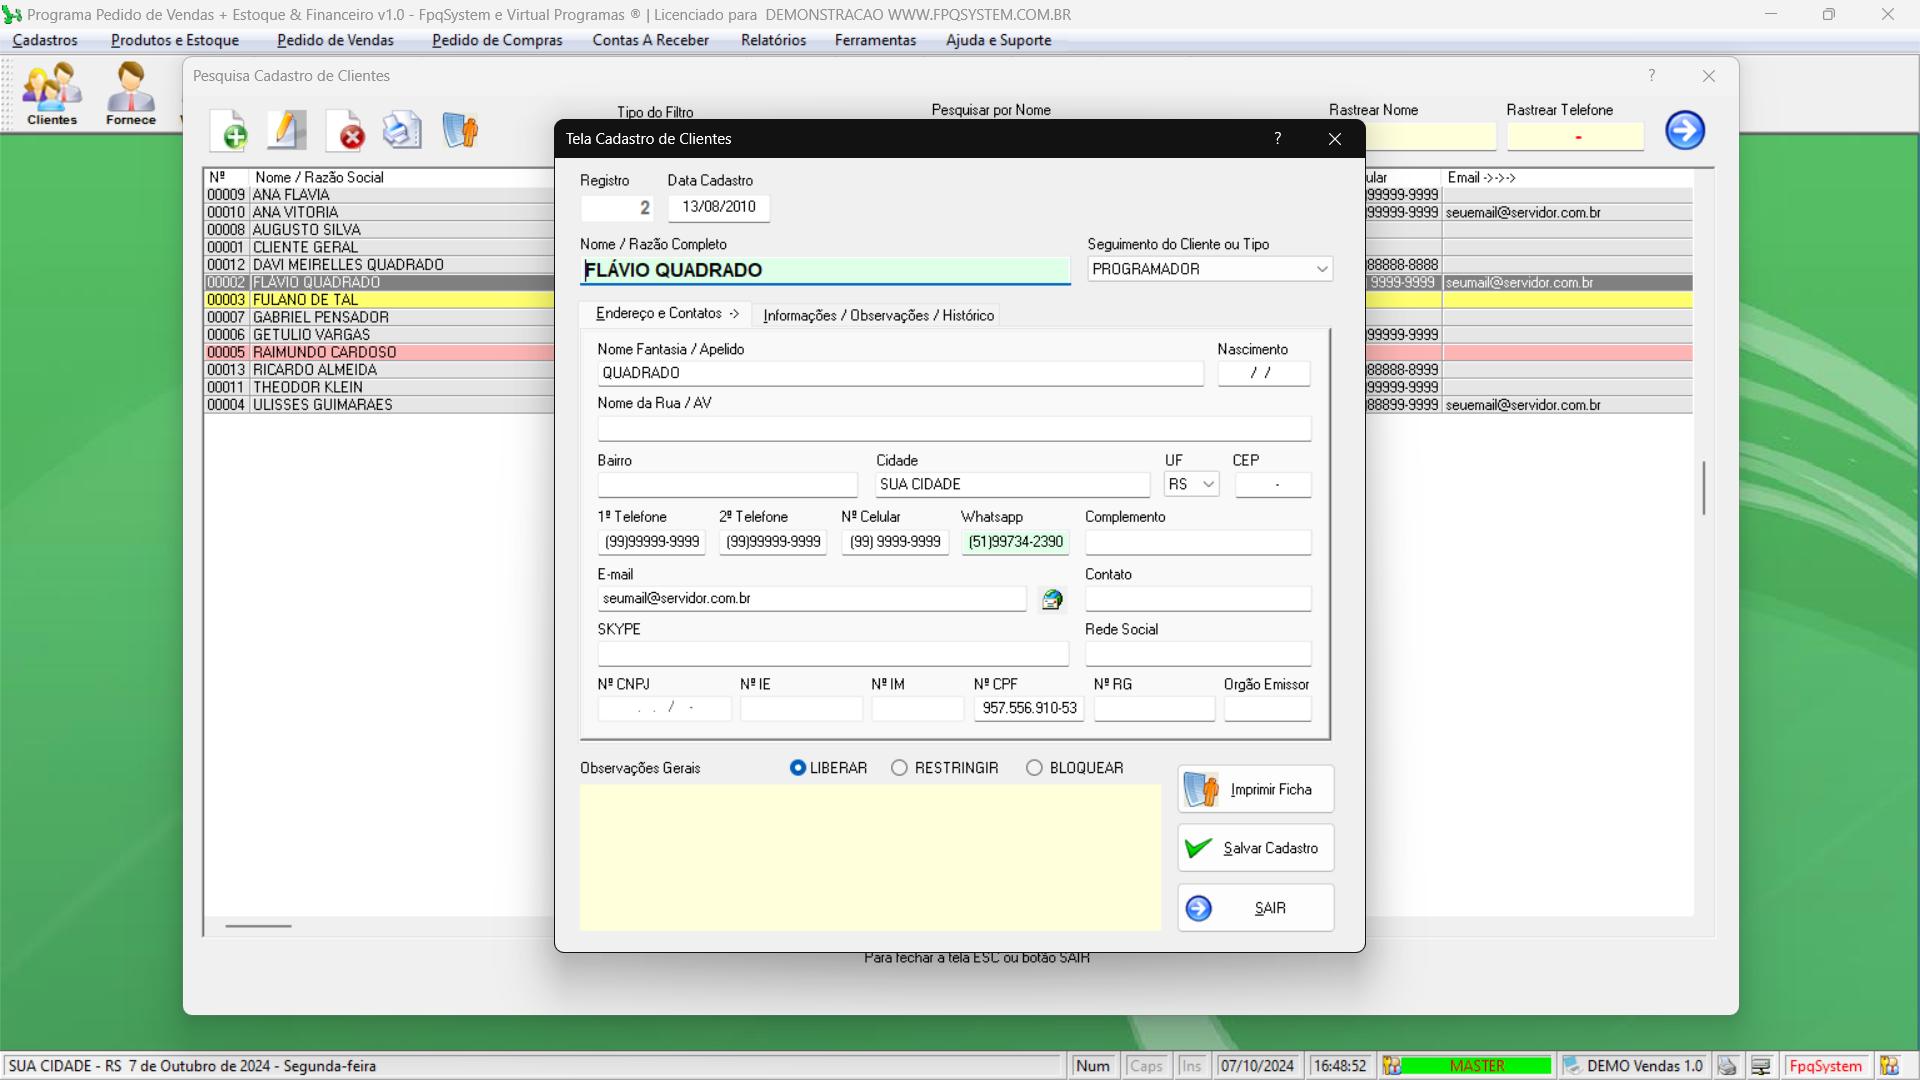Click the blue arrow search icon
Image resolution: width=1920 pixels, height=1080 pixels.
(1684, 131)
